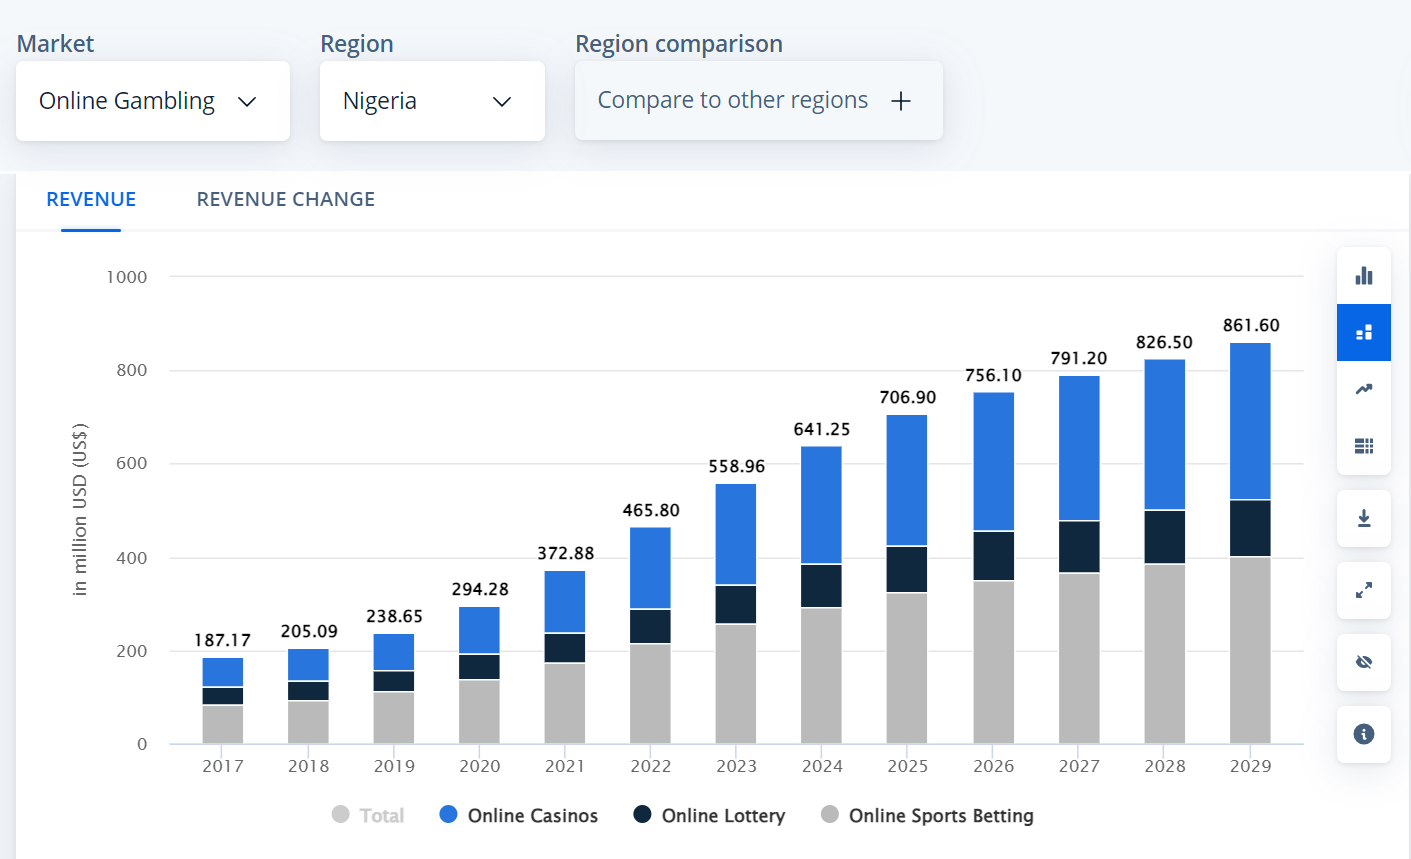Select the stacked bar chart view

(1363, 331)
